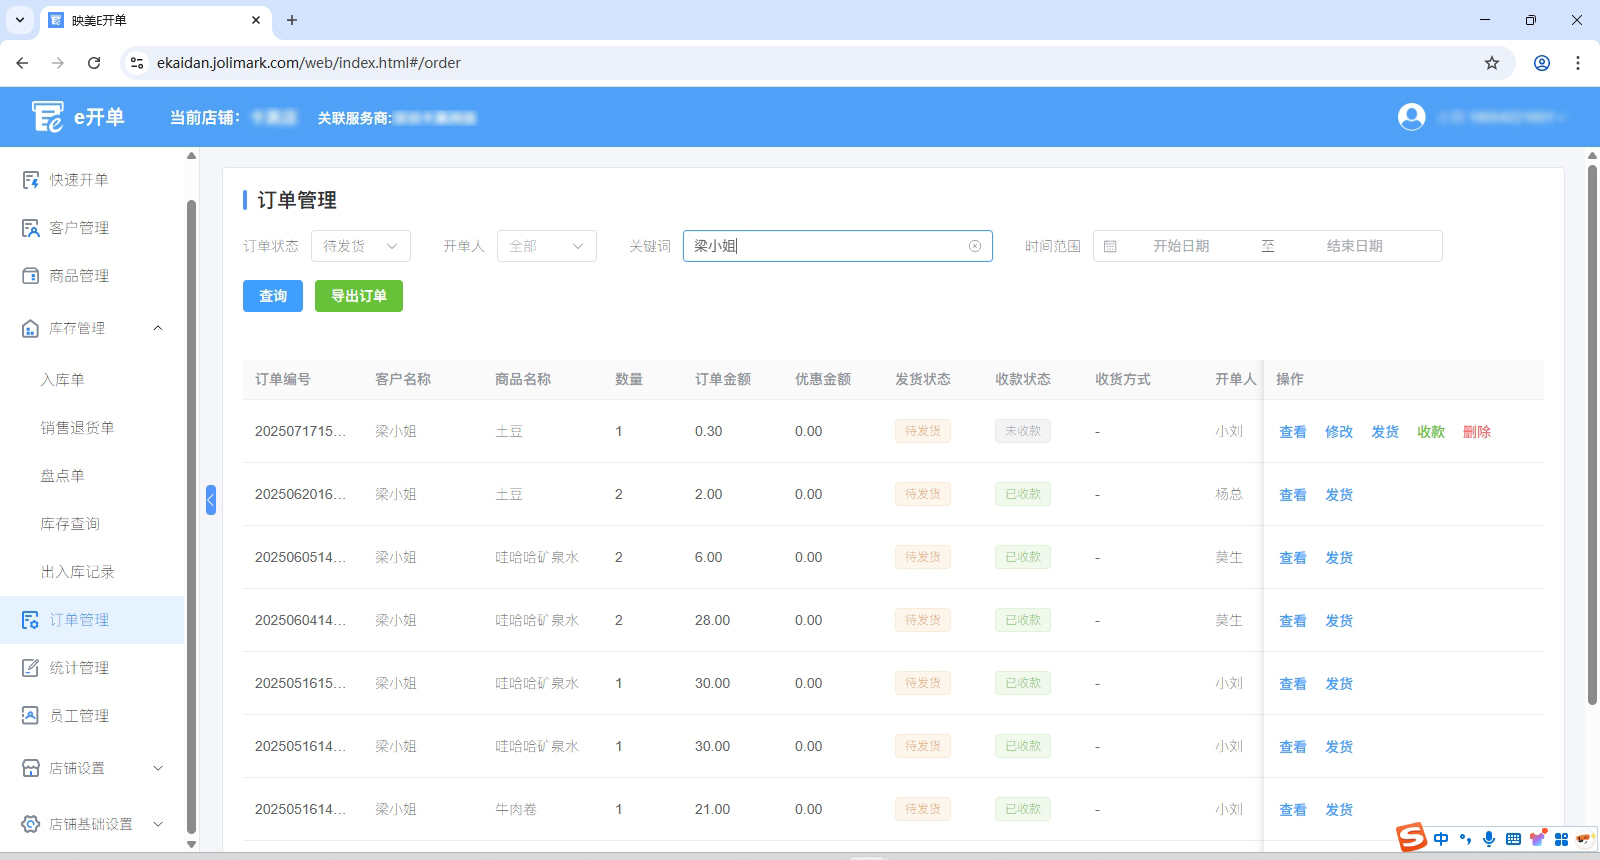Bookmark this page with the star icon
Viewport: 1600px width, 860px height.
click(x=1492, y=63)
